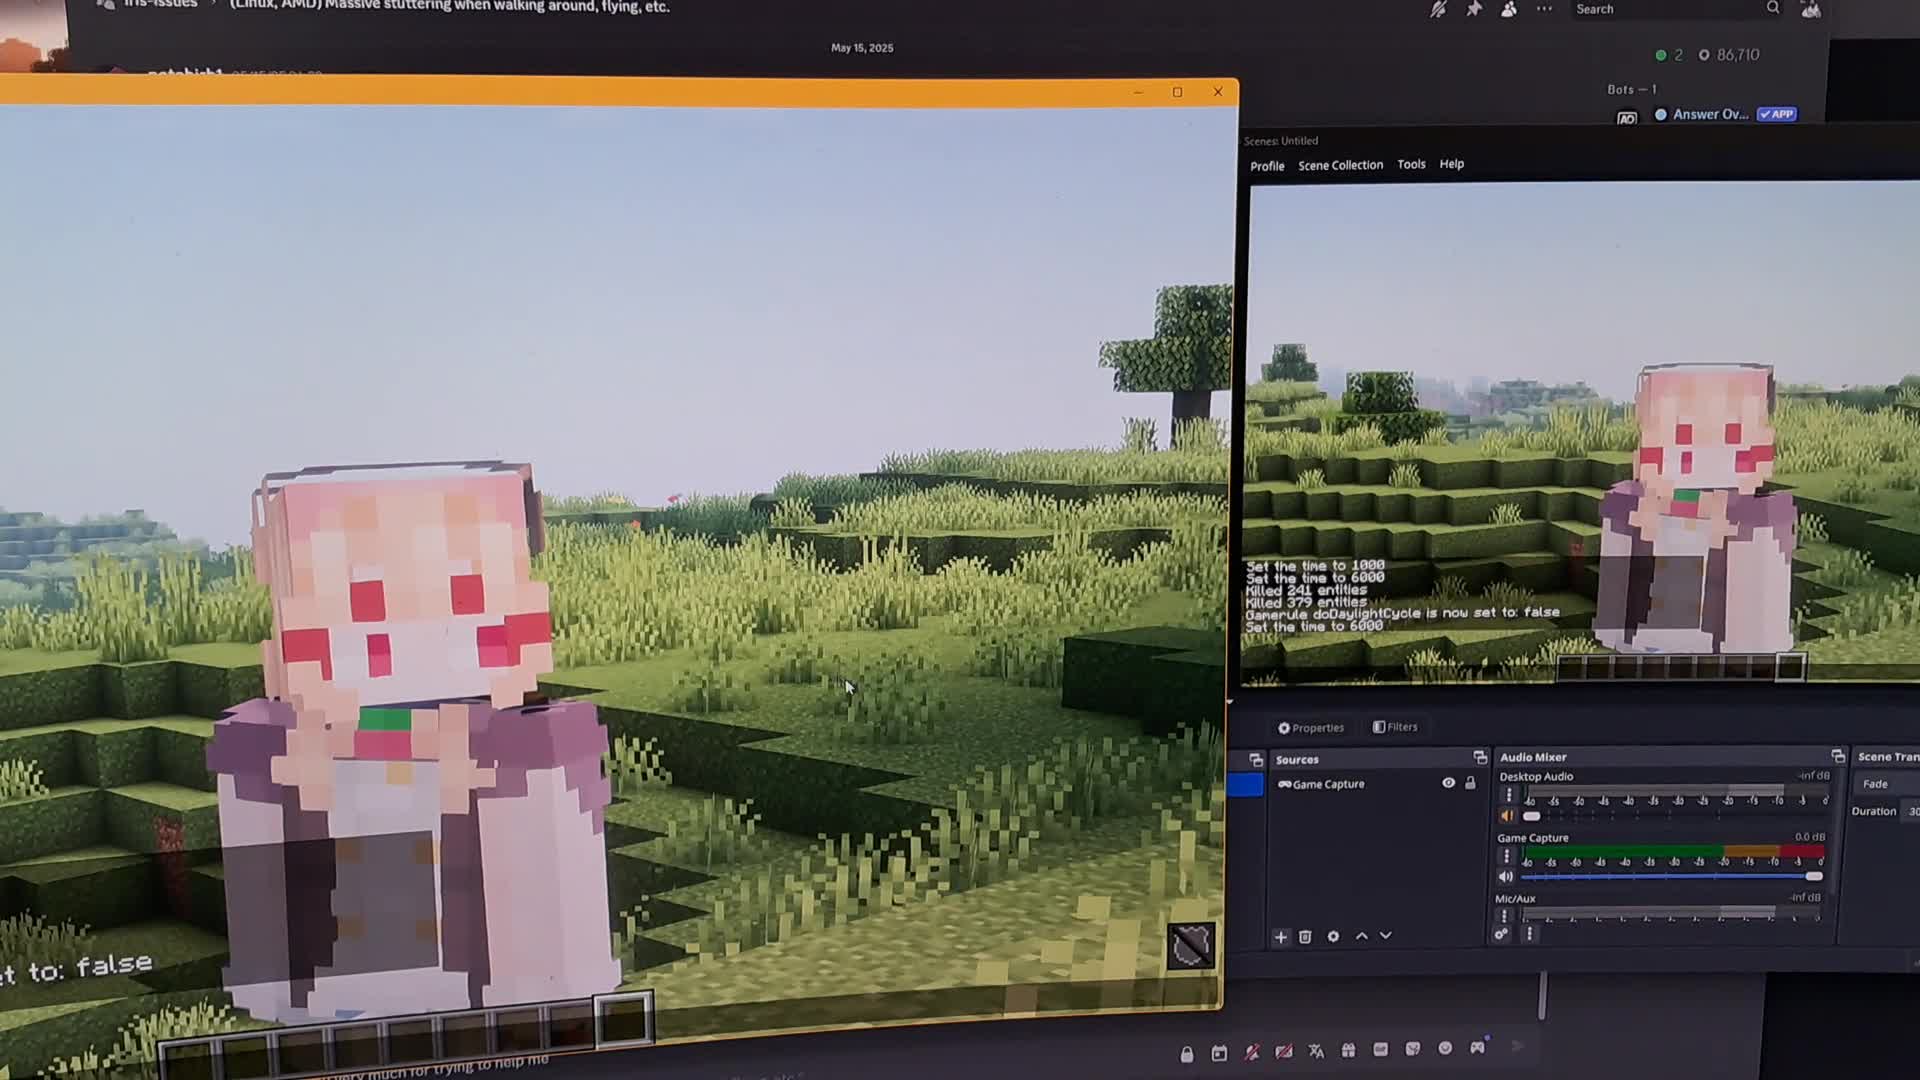Add a new source with plus icon
Screen dimensions: 1920x1080
1280,937
